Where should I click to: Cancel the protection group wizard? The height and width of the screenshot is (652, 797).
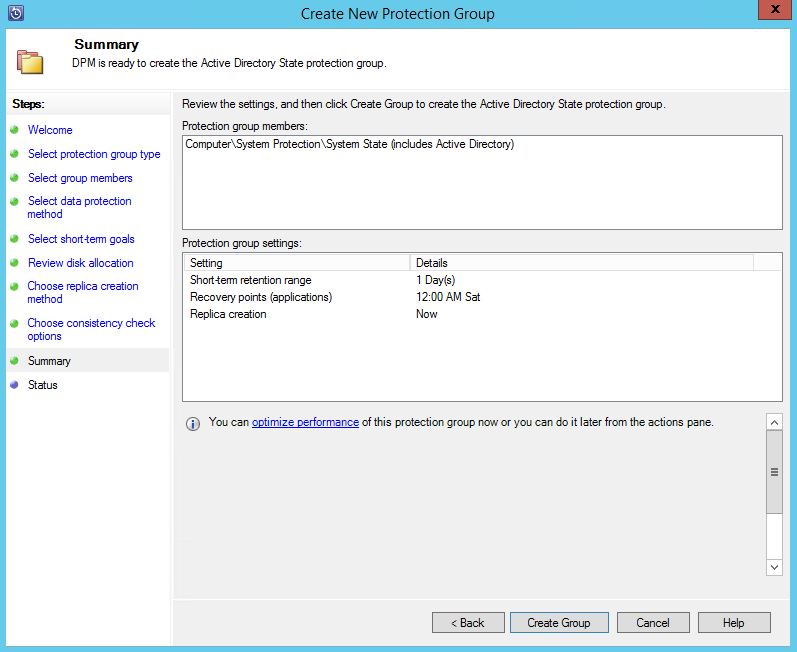pos(653,623)
